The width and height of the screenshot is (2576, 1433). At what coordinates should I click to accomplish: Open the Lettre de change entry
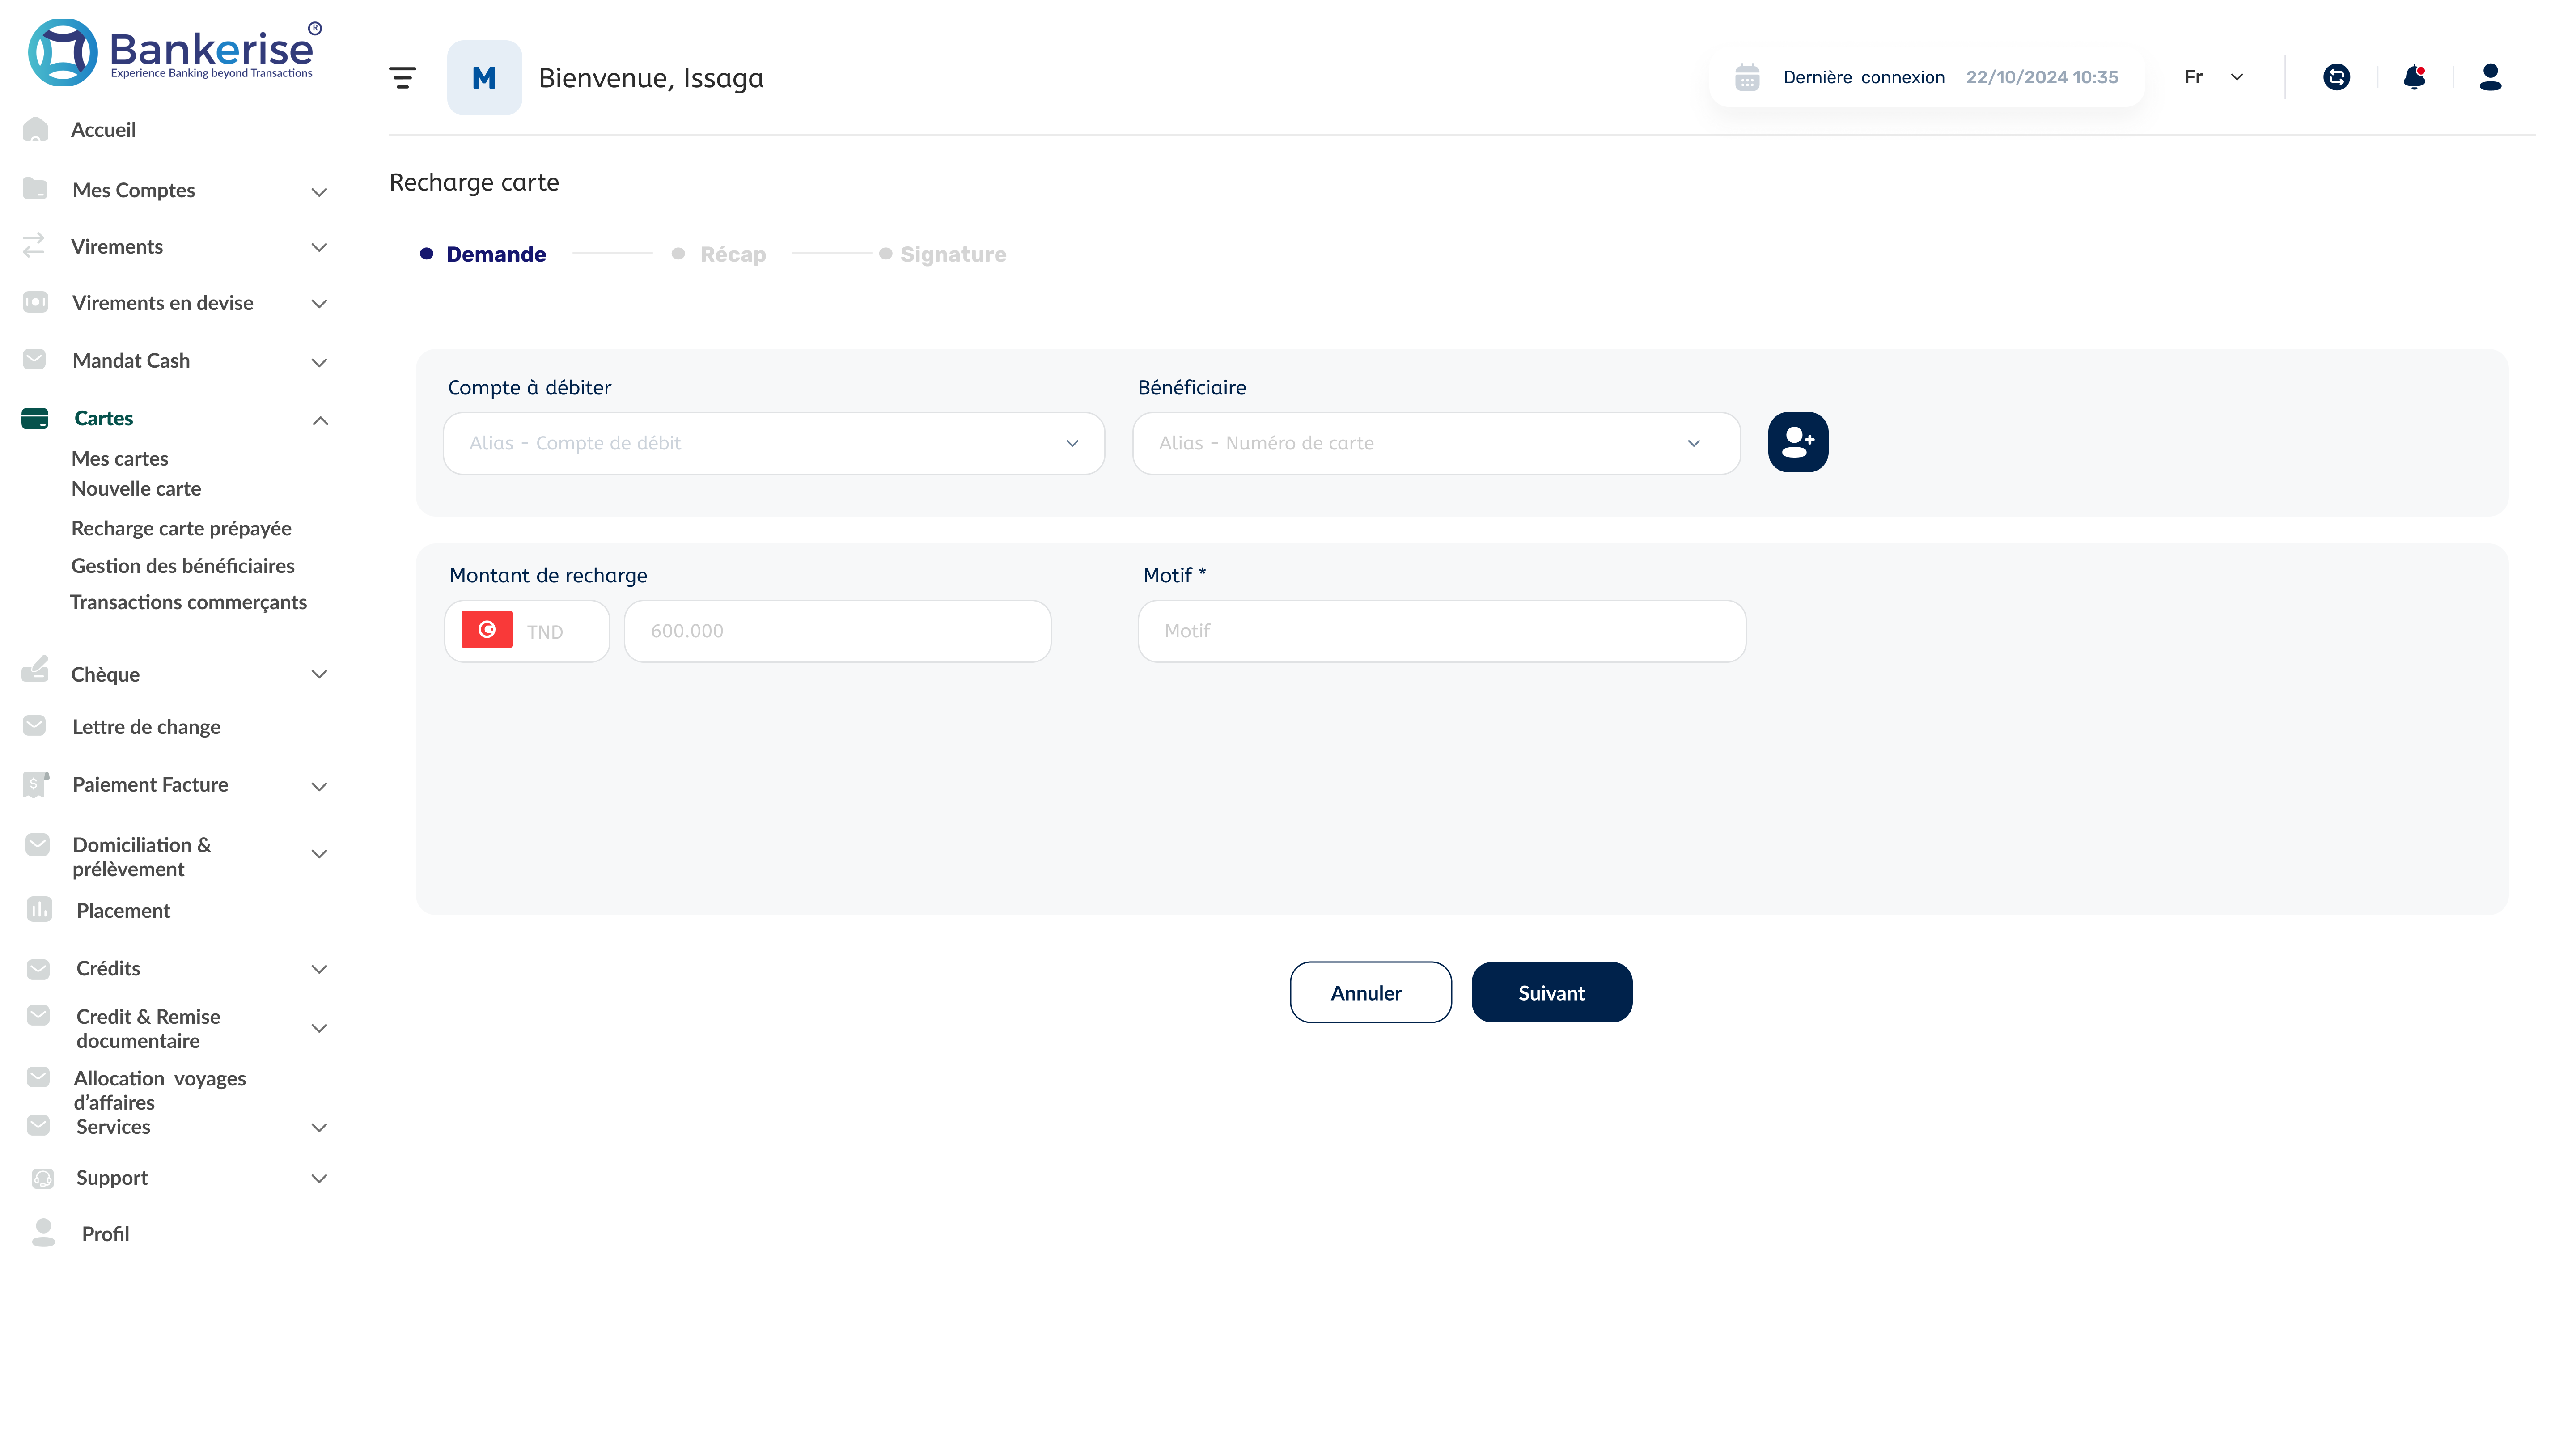146,726
